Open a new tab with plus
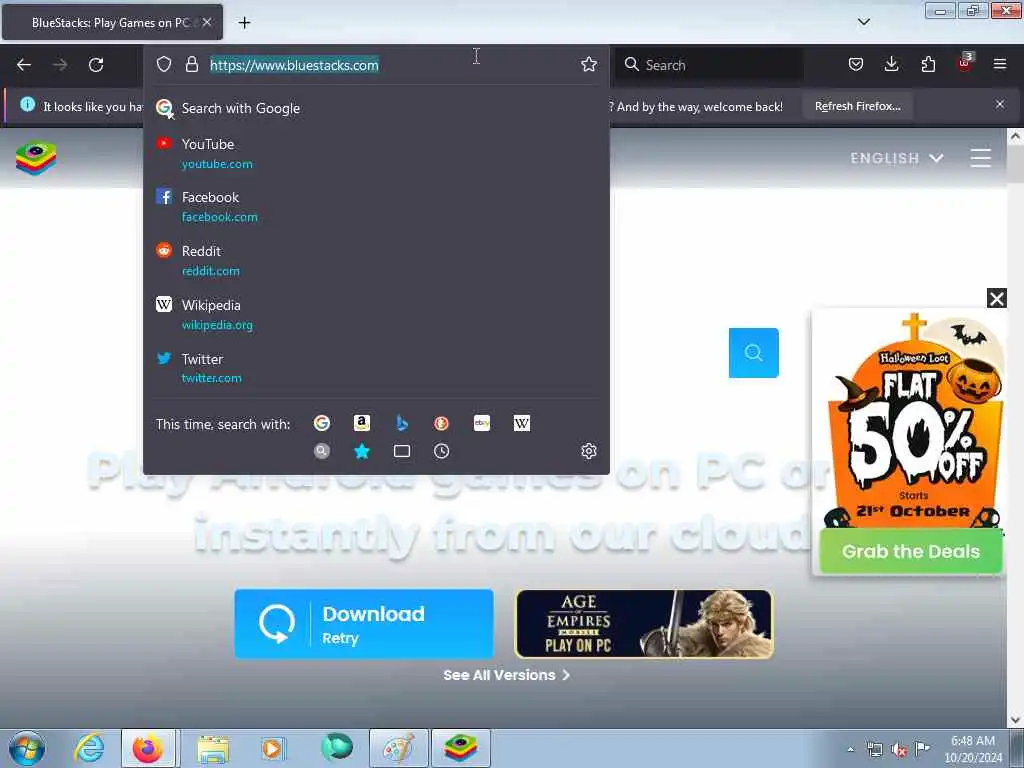The height and width of the screenshot is (768, 1024). coord(244,23)
